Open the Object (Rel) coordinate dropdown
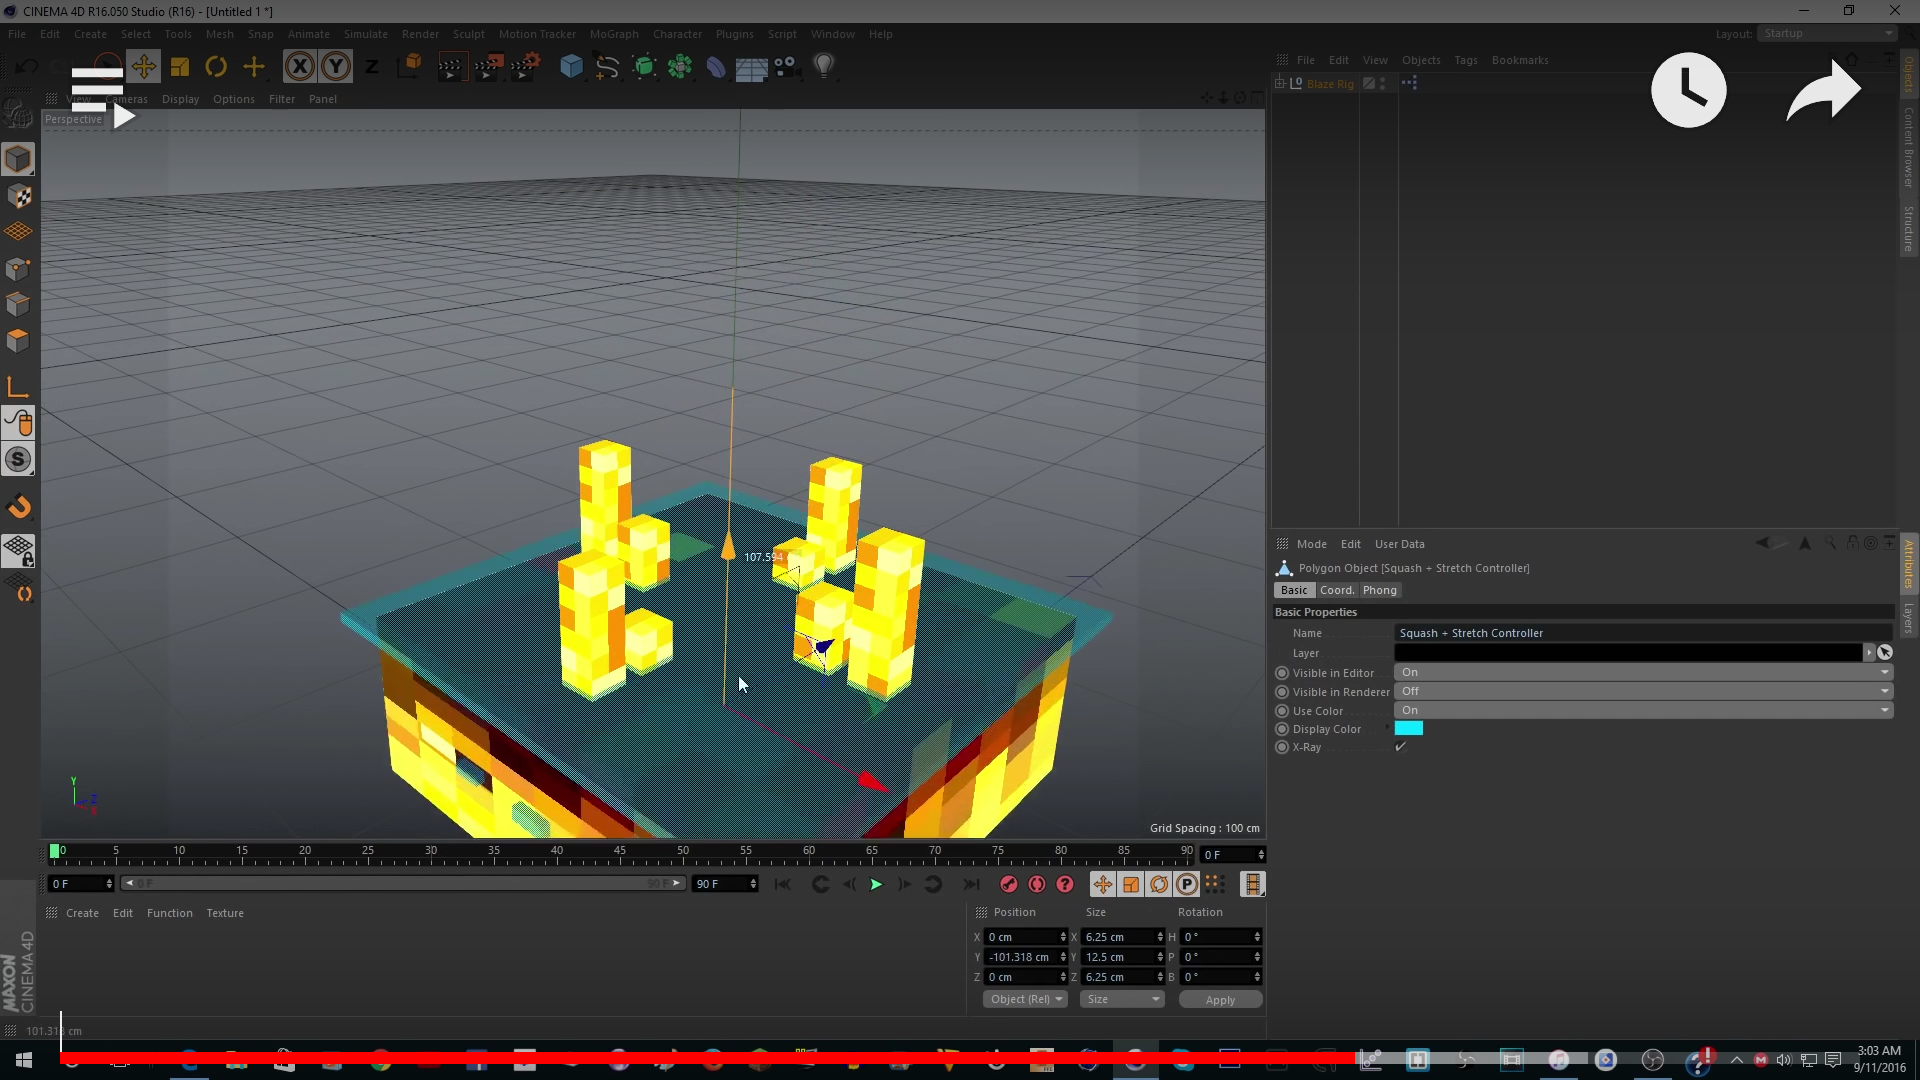This screenshot has height=1080, width=1920. click(x=1025, y=999)
